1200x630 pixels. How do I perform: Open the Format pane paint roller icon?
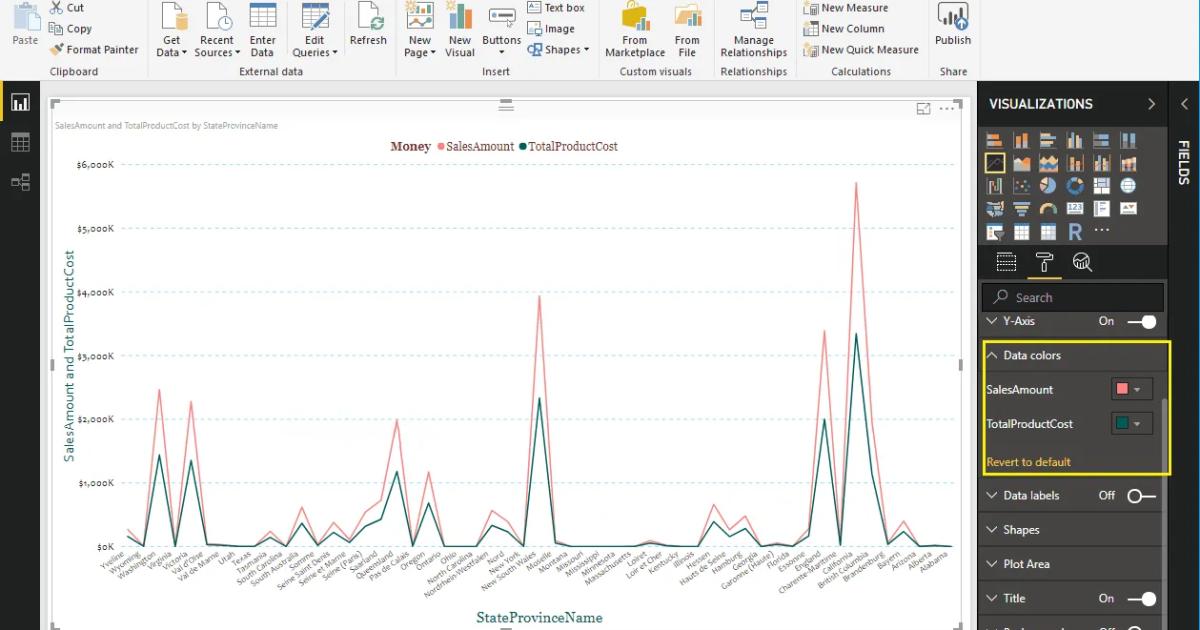tap(1045, 262)
